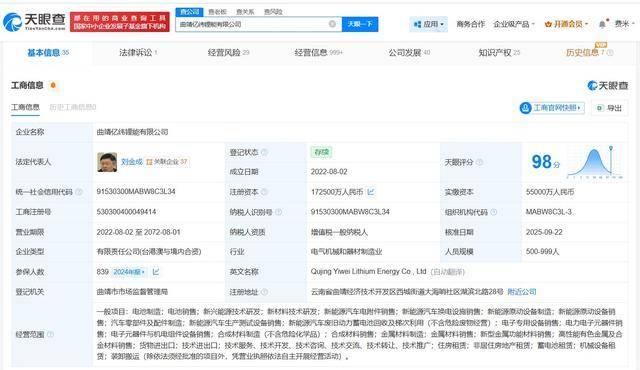Click the help icon next to 注册地址

pyautogui.click(x=264, y=292)
